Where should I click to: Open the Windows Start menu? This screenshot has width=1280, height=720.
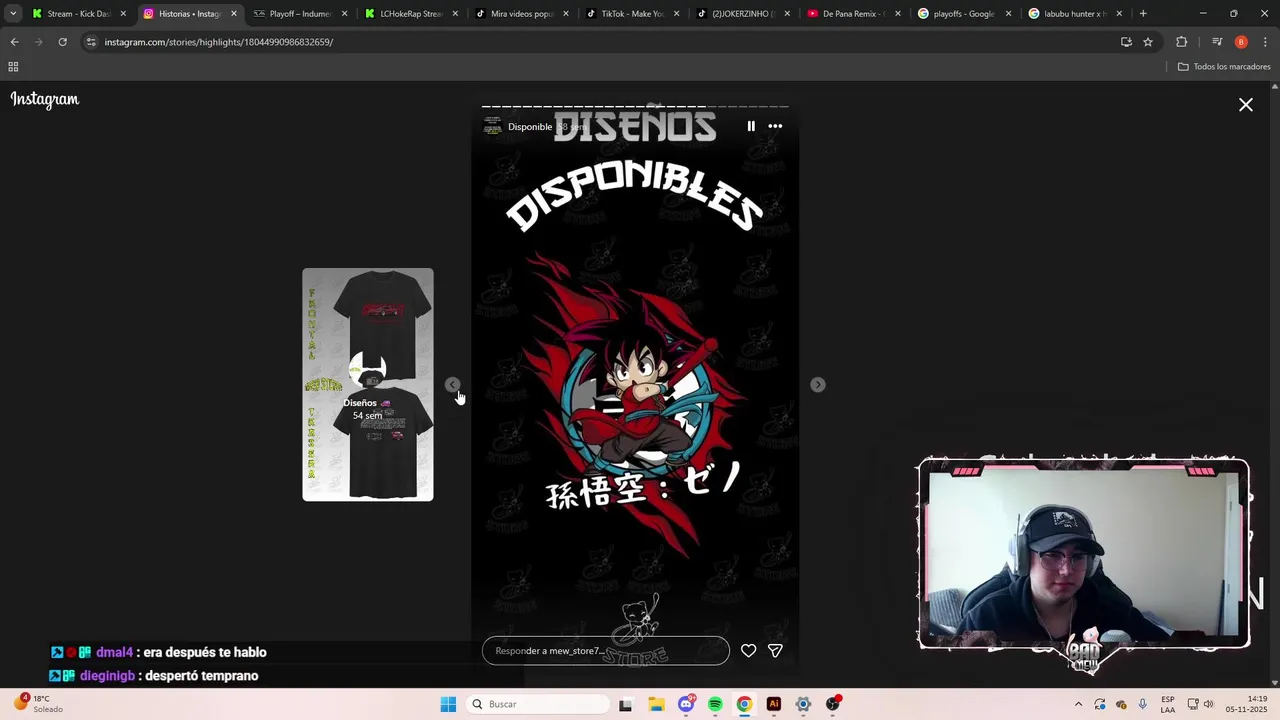[448, 704]
